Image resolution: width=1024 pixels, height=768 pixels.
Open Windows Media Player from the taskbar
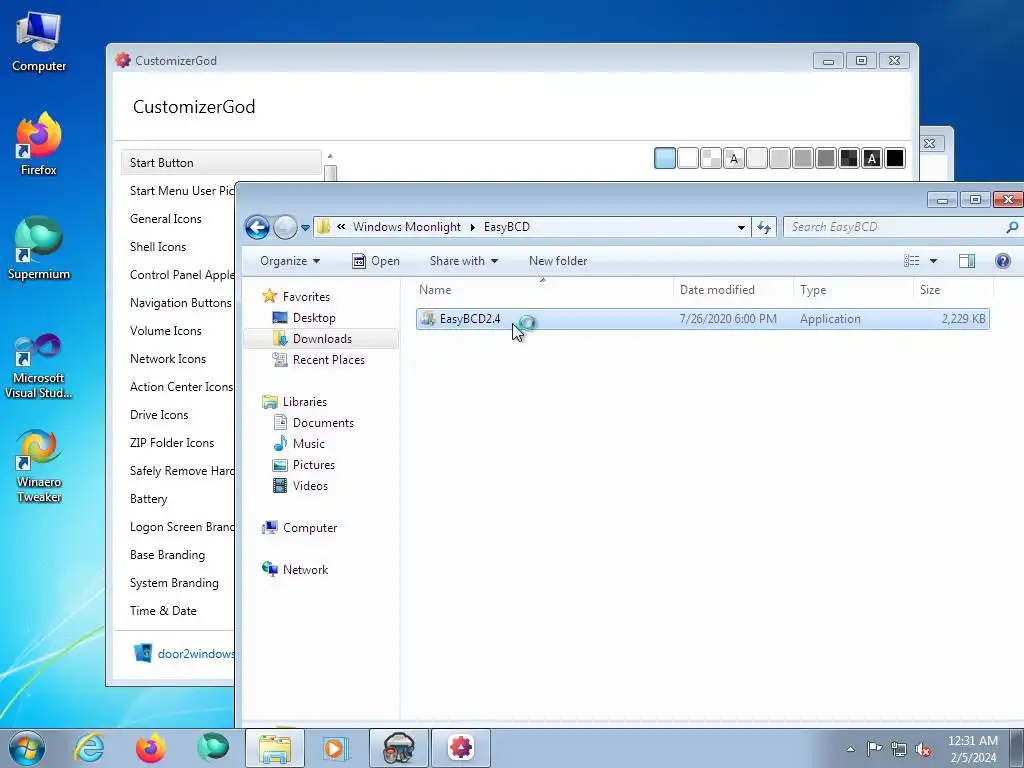(x=337, y=748)
